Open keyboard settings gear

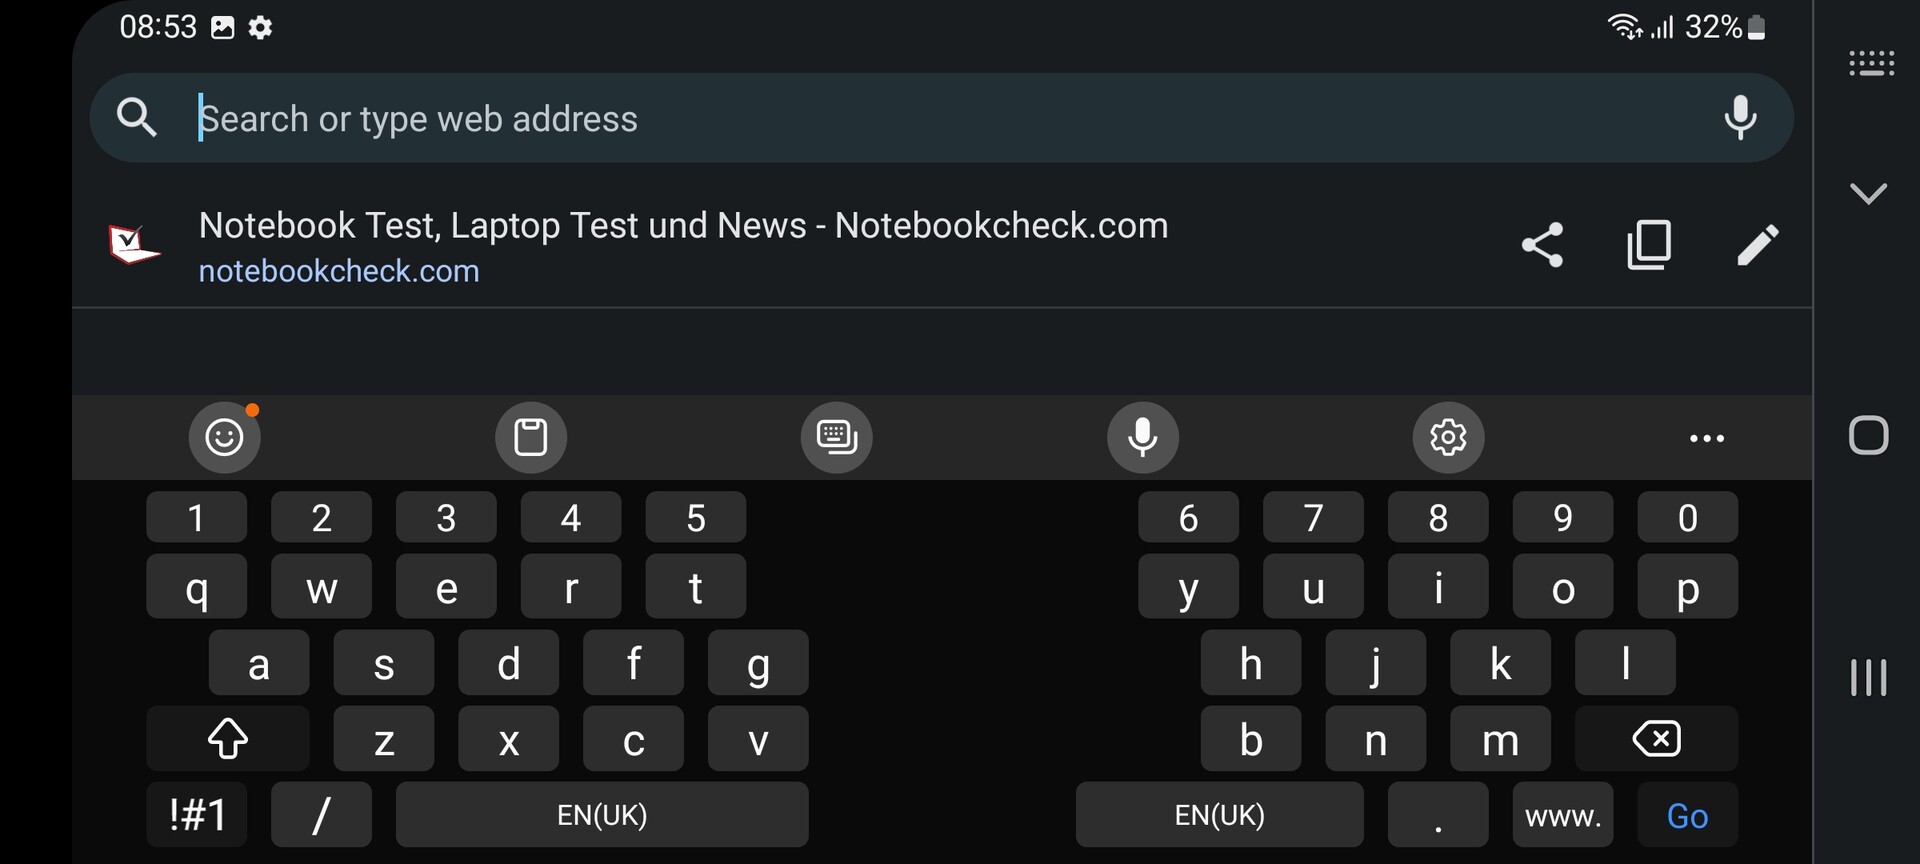(x=1448, y=437)
